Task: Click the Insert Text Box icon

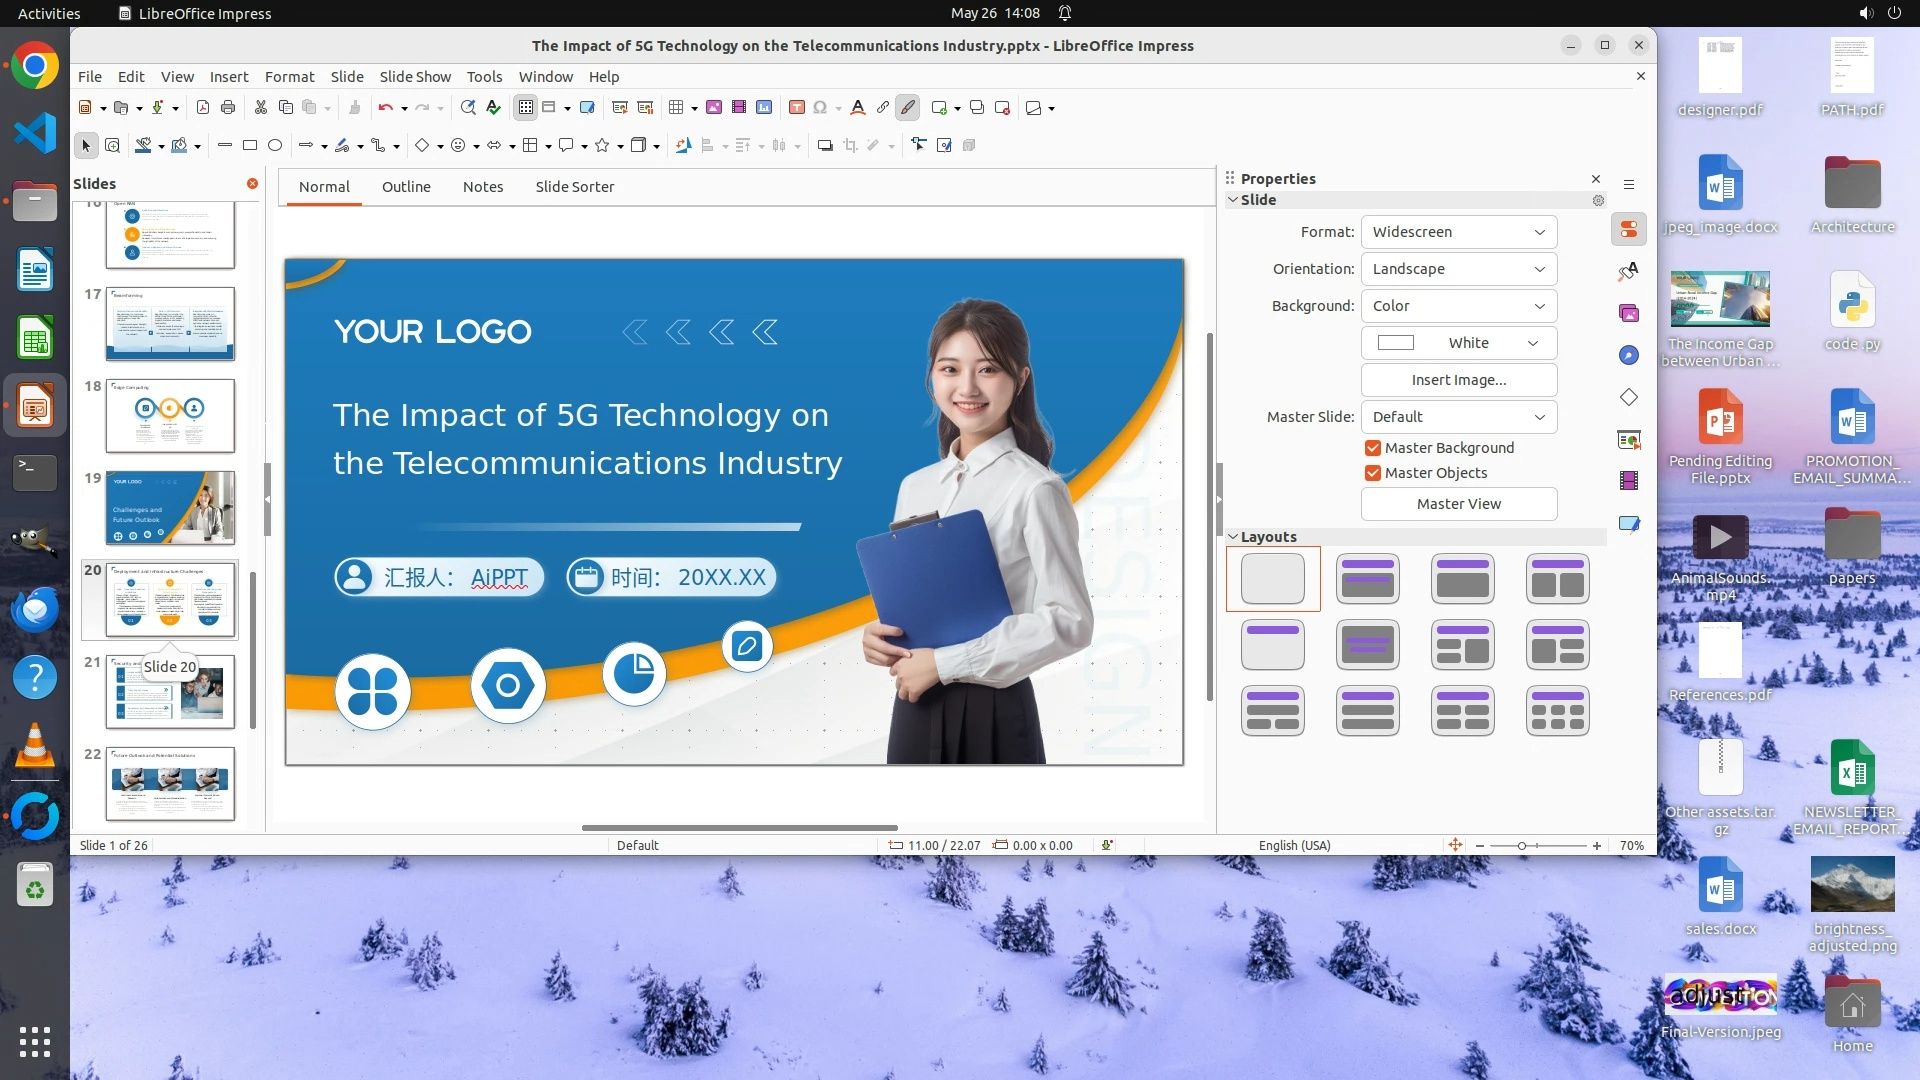Action: coord(796,108)
